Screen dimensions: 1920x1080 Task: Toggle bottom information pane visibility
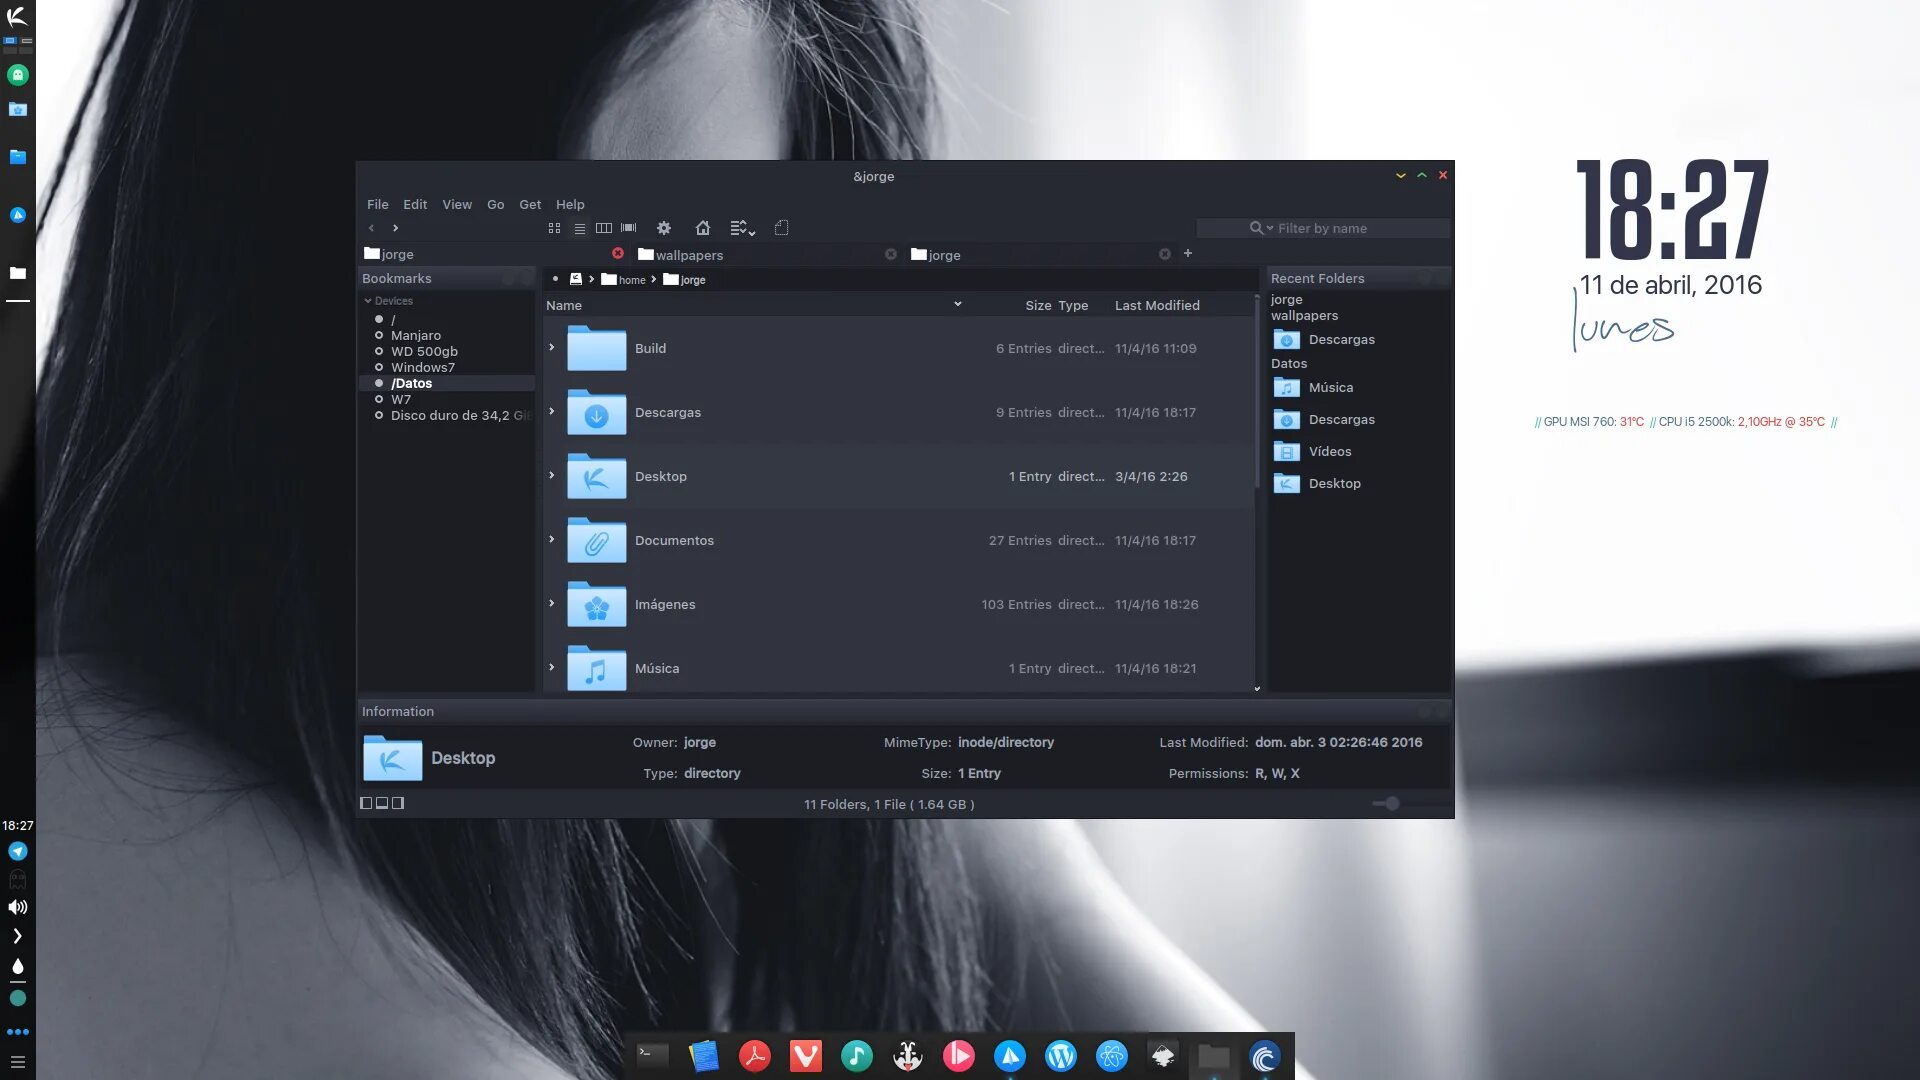click(x=382, y=803)
